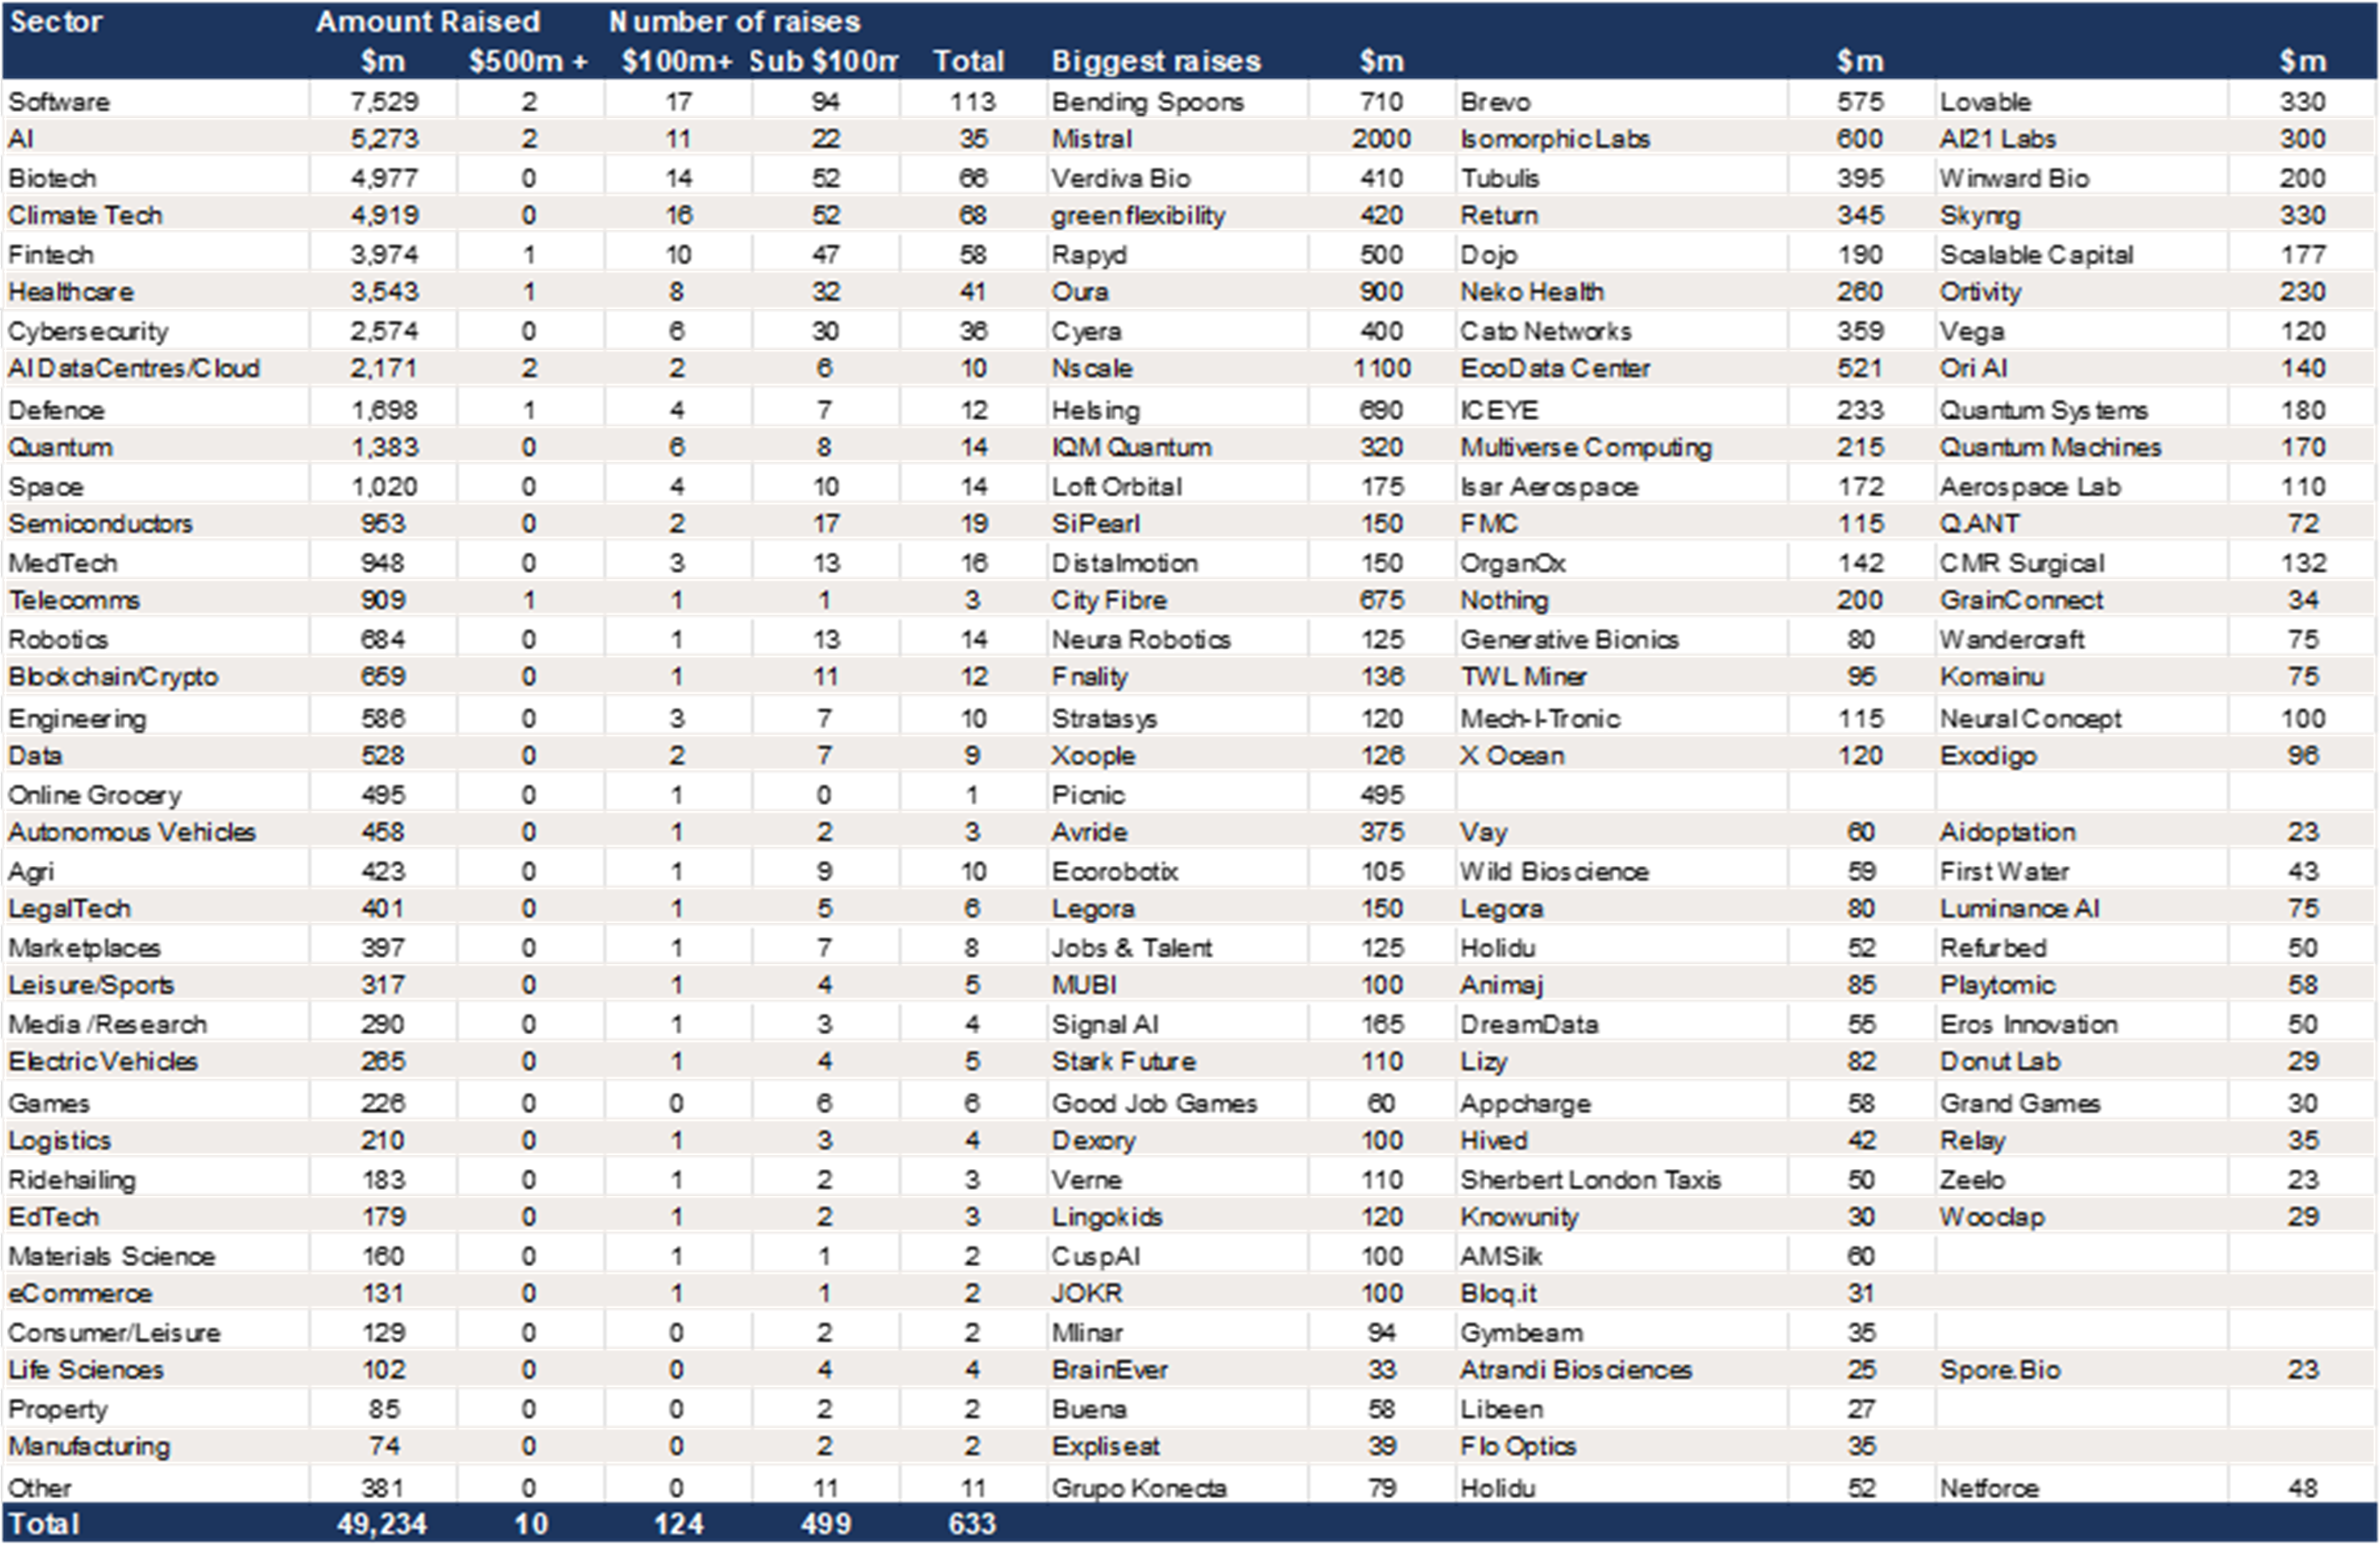Click the Software sector cell

(59, 102)
